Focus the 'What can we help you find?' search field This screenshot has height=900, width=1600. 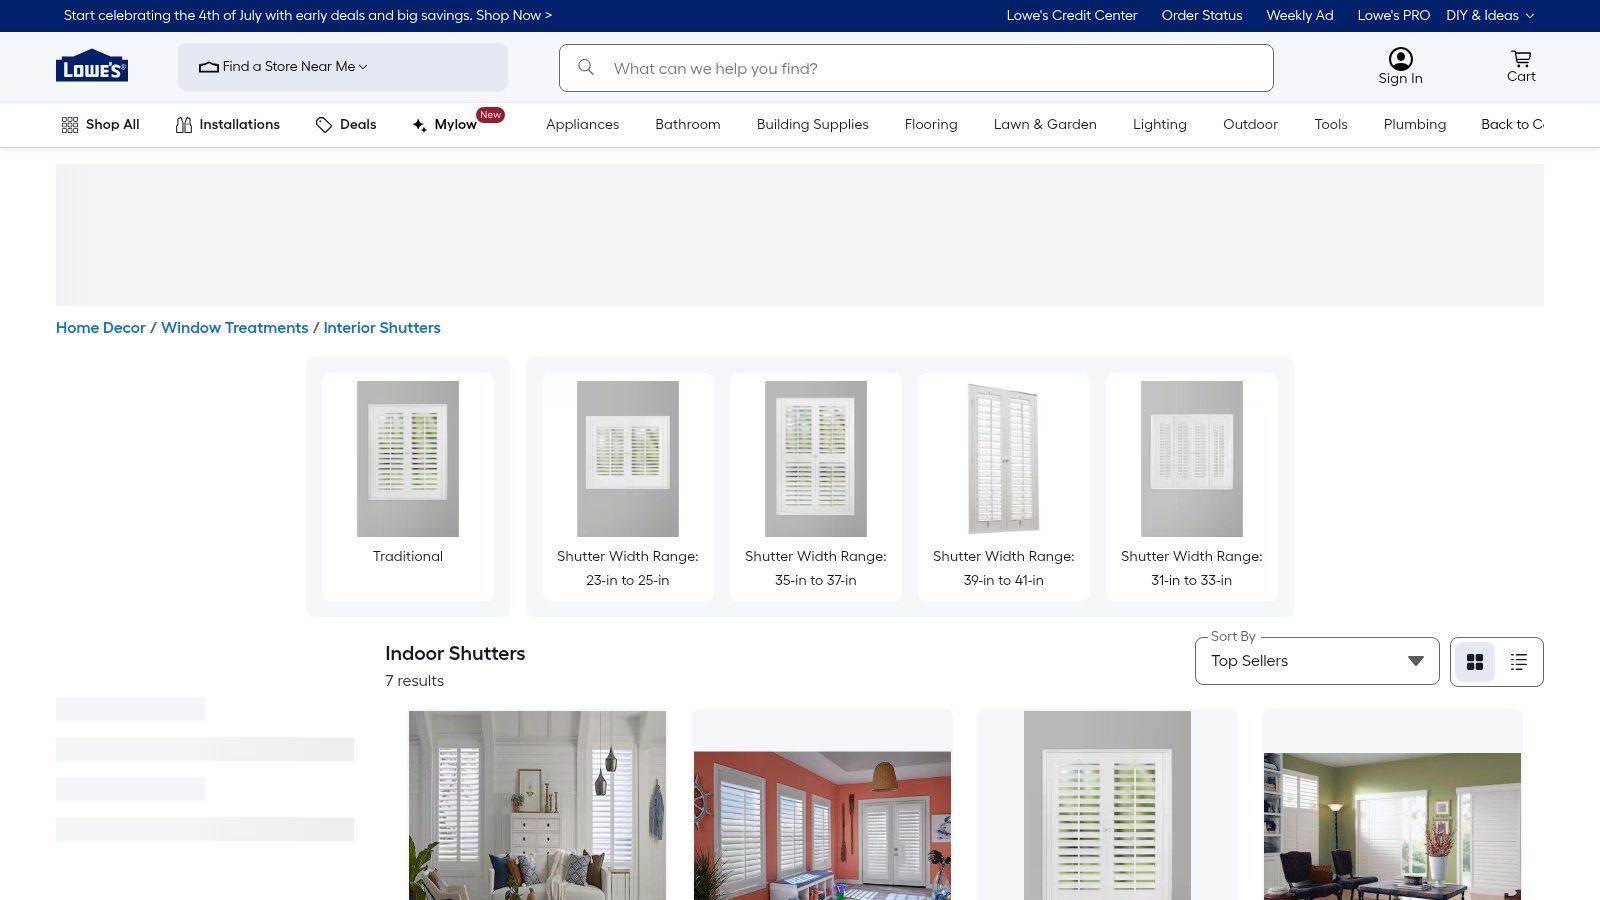coord(916,68)
